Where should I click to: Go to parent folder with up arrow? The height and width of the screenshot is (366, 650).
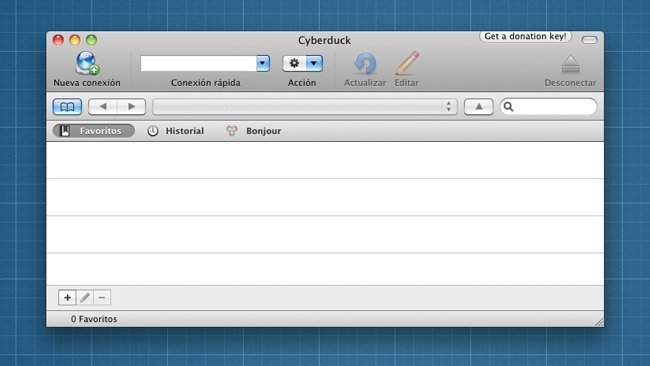click(x=478, y=107)
